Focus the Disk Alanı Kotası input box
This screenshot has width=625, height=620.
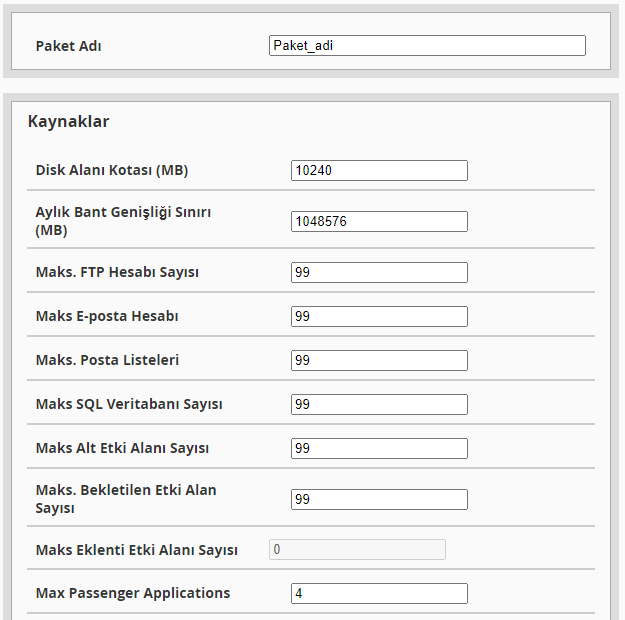coord(379,171)
